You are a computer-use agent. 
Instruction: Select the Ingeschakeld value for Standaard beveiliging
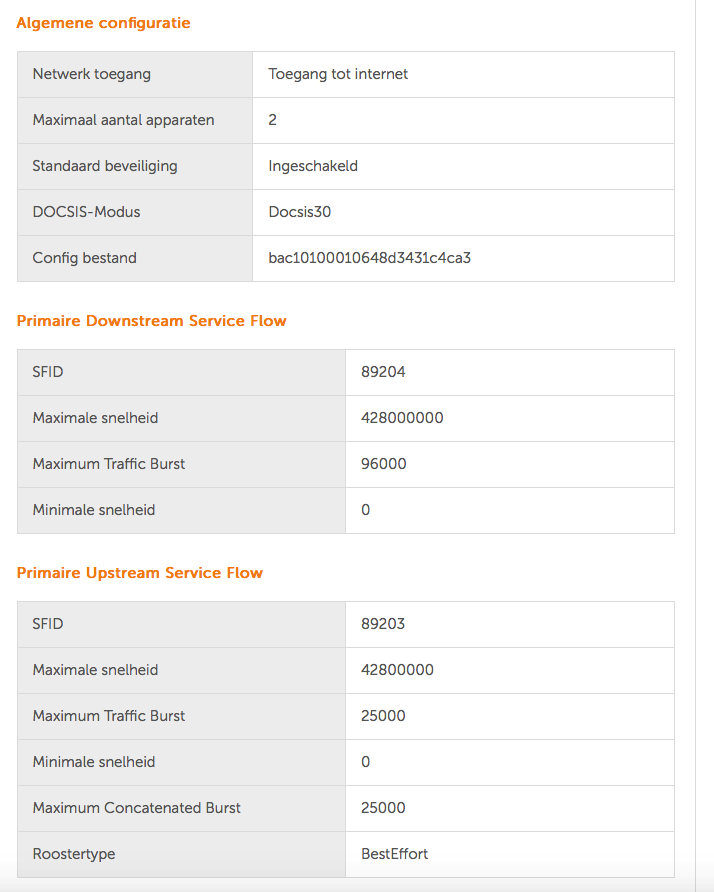pos(313,166)
